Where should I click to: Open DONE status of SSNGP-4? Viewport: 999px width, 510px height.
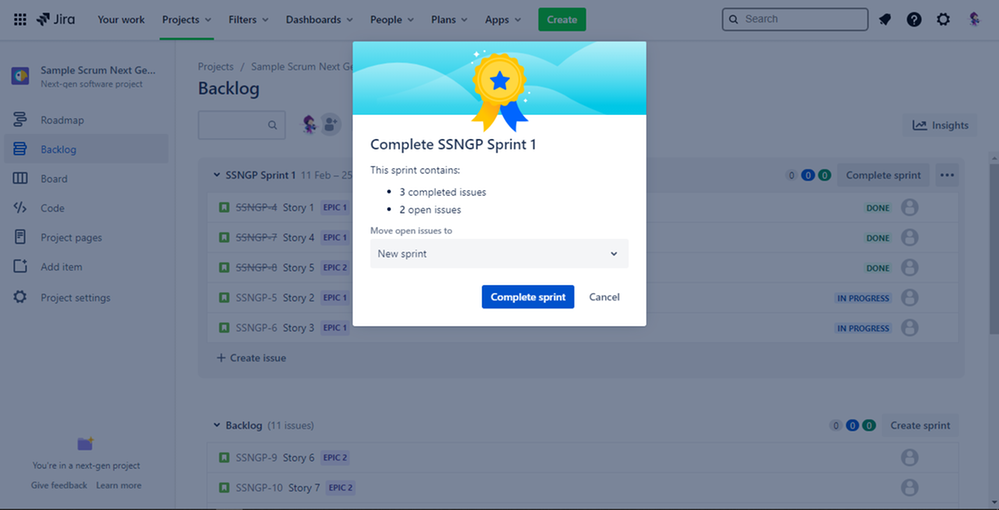[877, 208]
